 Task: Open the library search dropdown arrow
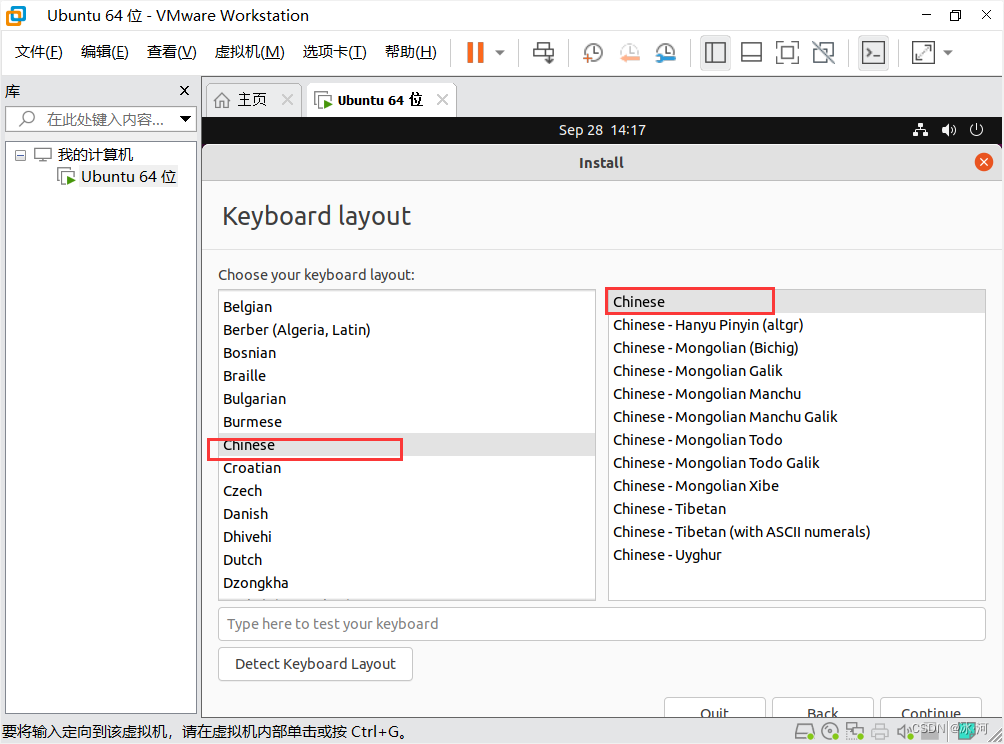point(185,119)
